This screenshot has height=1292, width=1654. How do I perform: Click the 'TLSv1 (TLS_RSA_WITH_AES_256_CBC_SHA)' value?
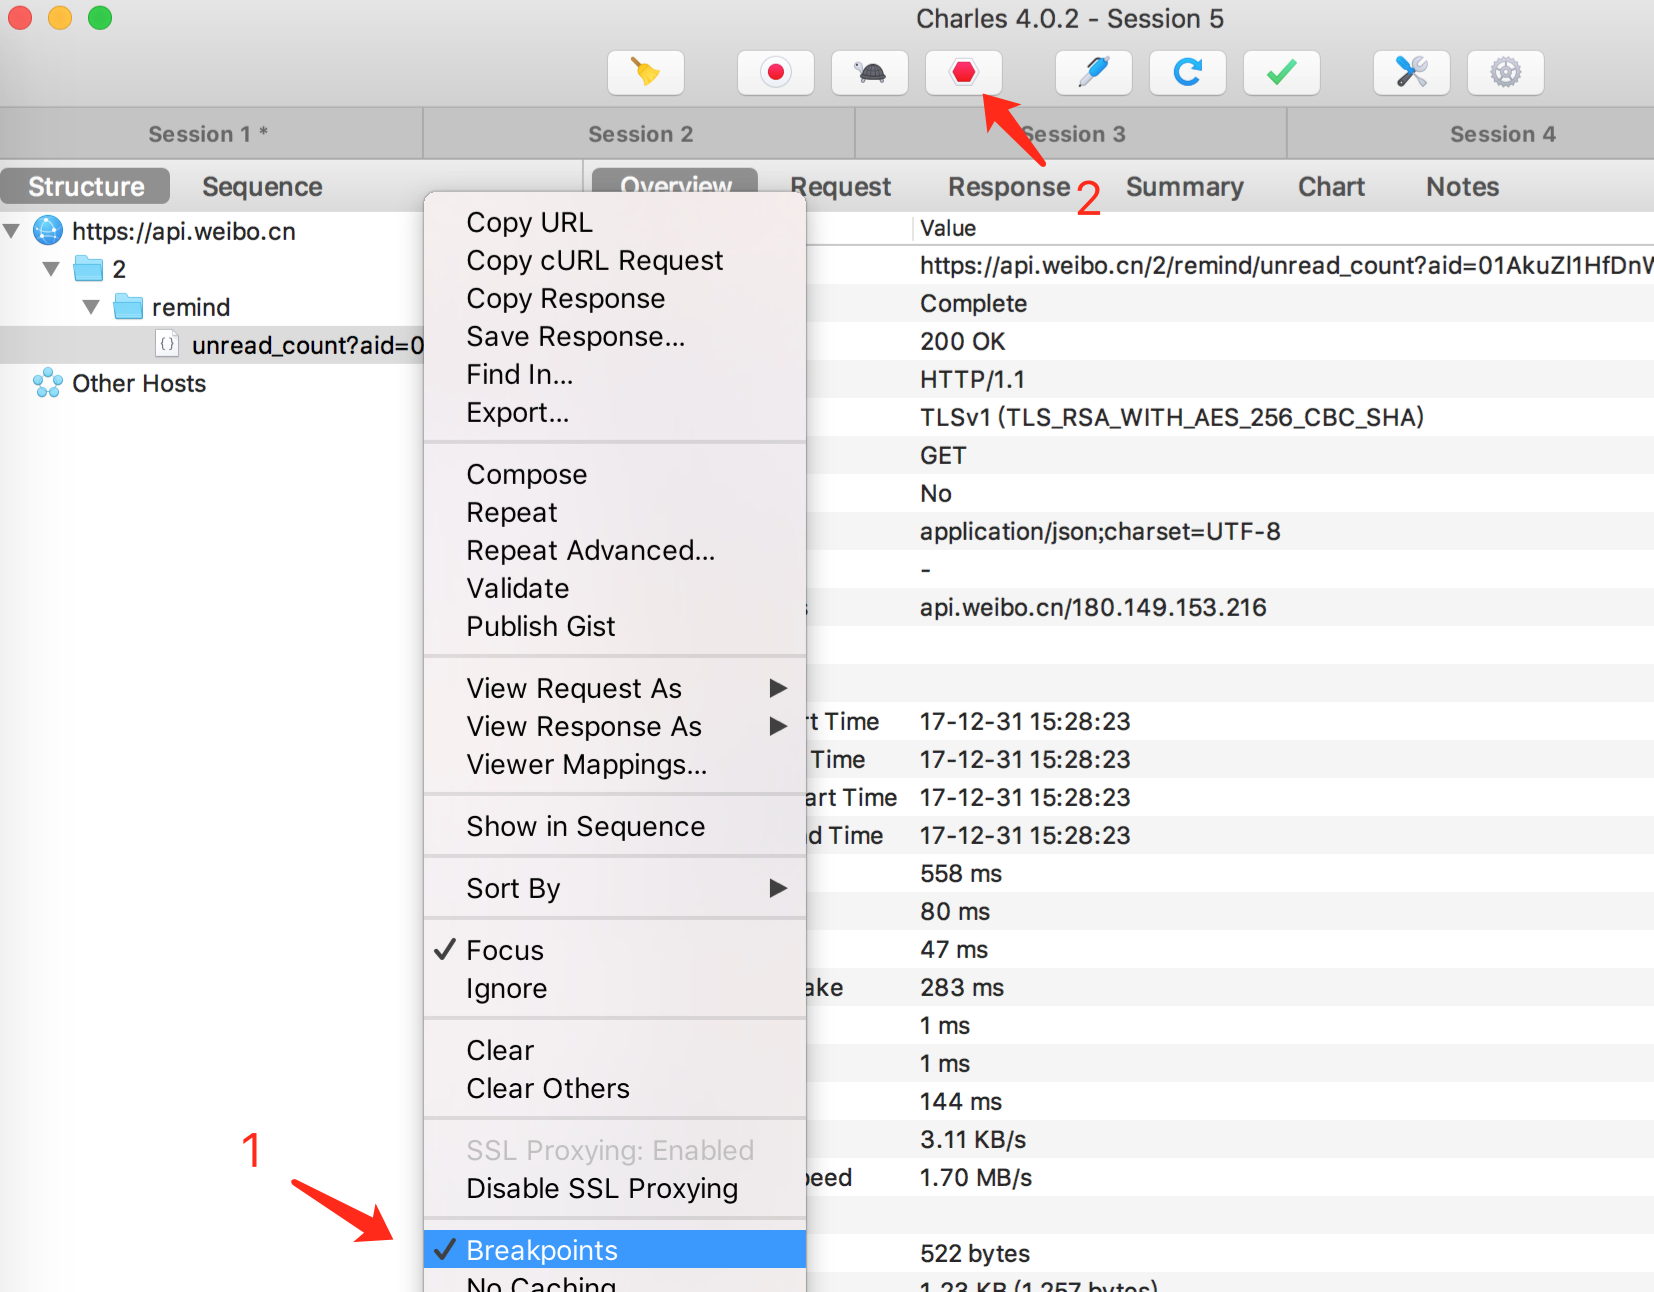[1172, 417]
